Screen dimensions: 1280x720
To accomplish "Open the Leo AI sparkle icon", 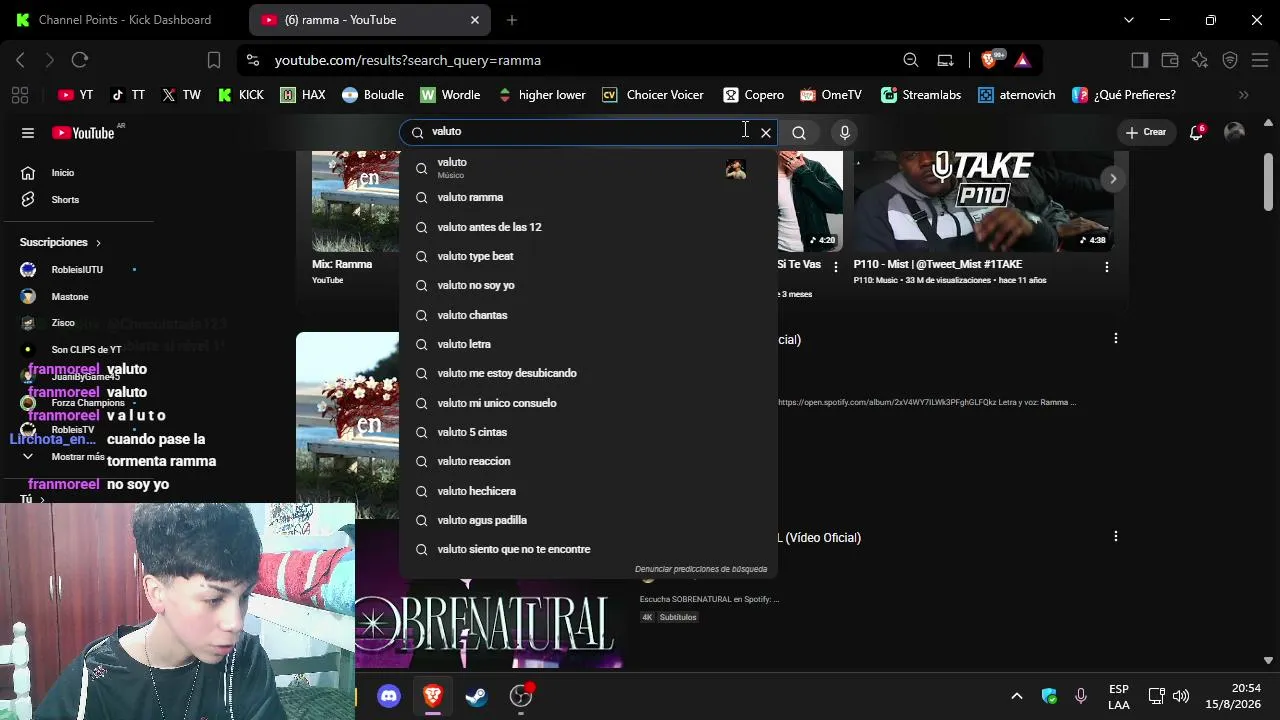I will point(1200,60).
